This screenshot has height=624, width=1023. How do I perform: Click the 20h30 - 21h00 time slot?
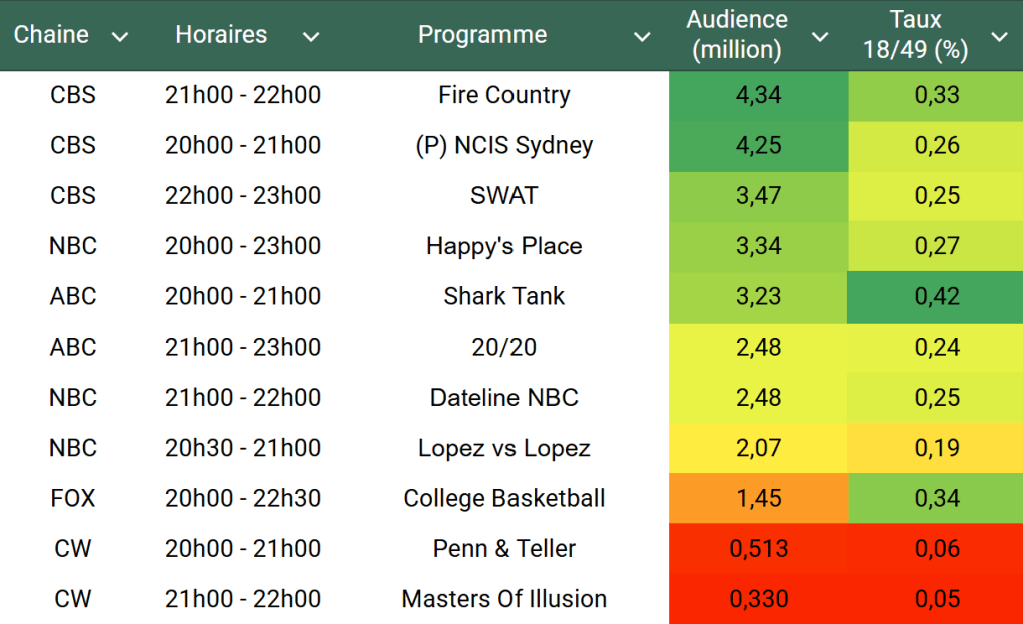[243, 448]
